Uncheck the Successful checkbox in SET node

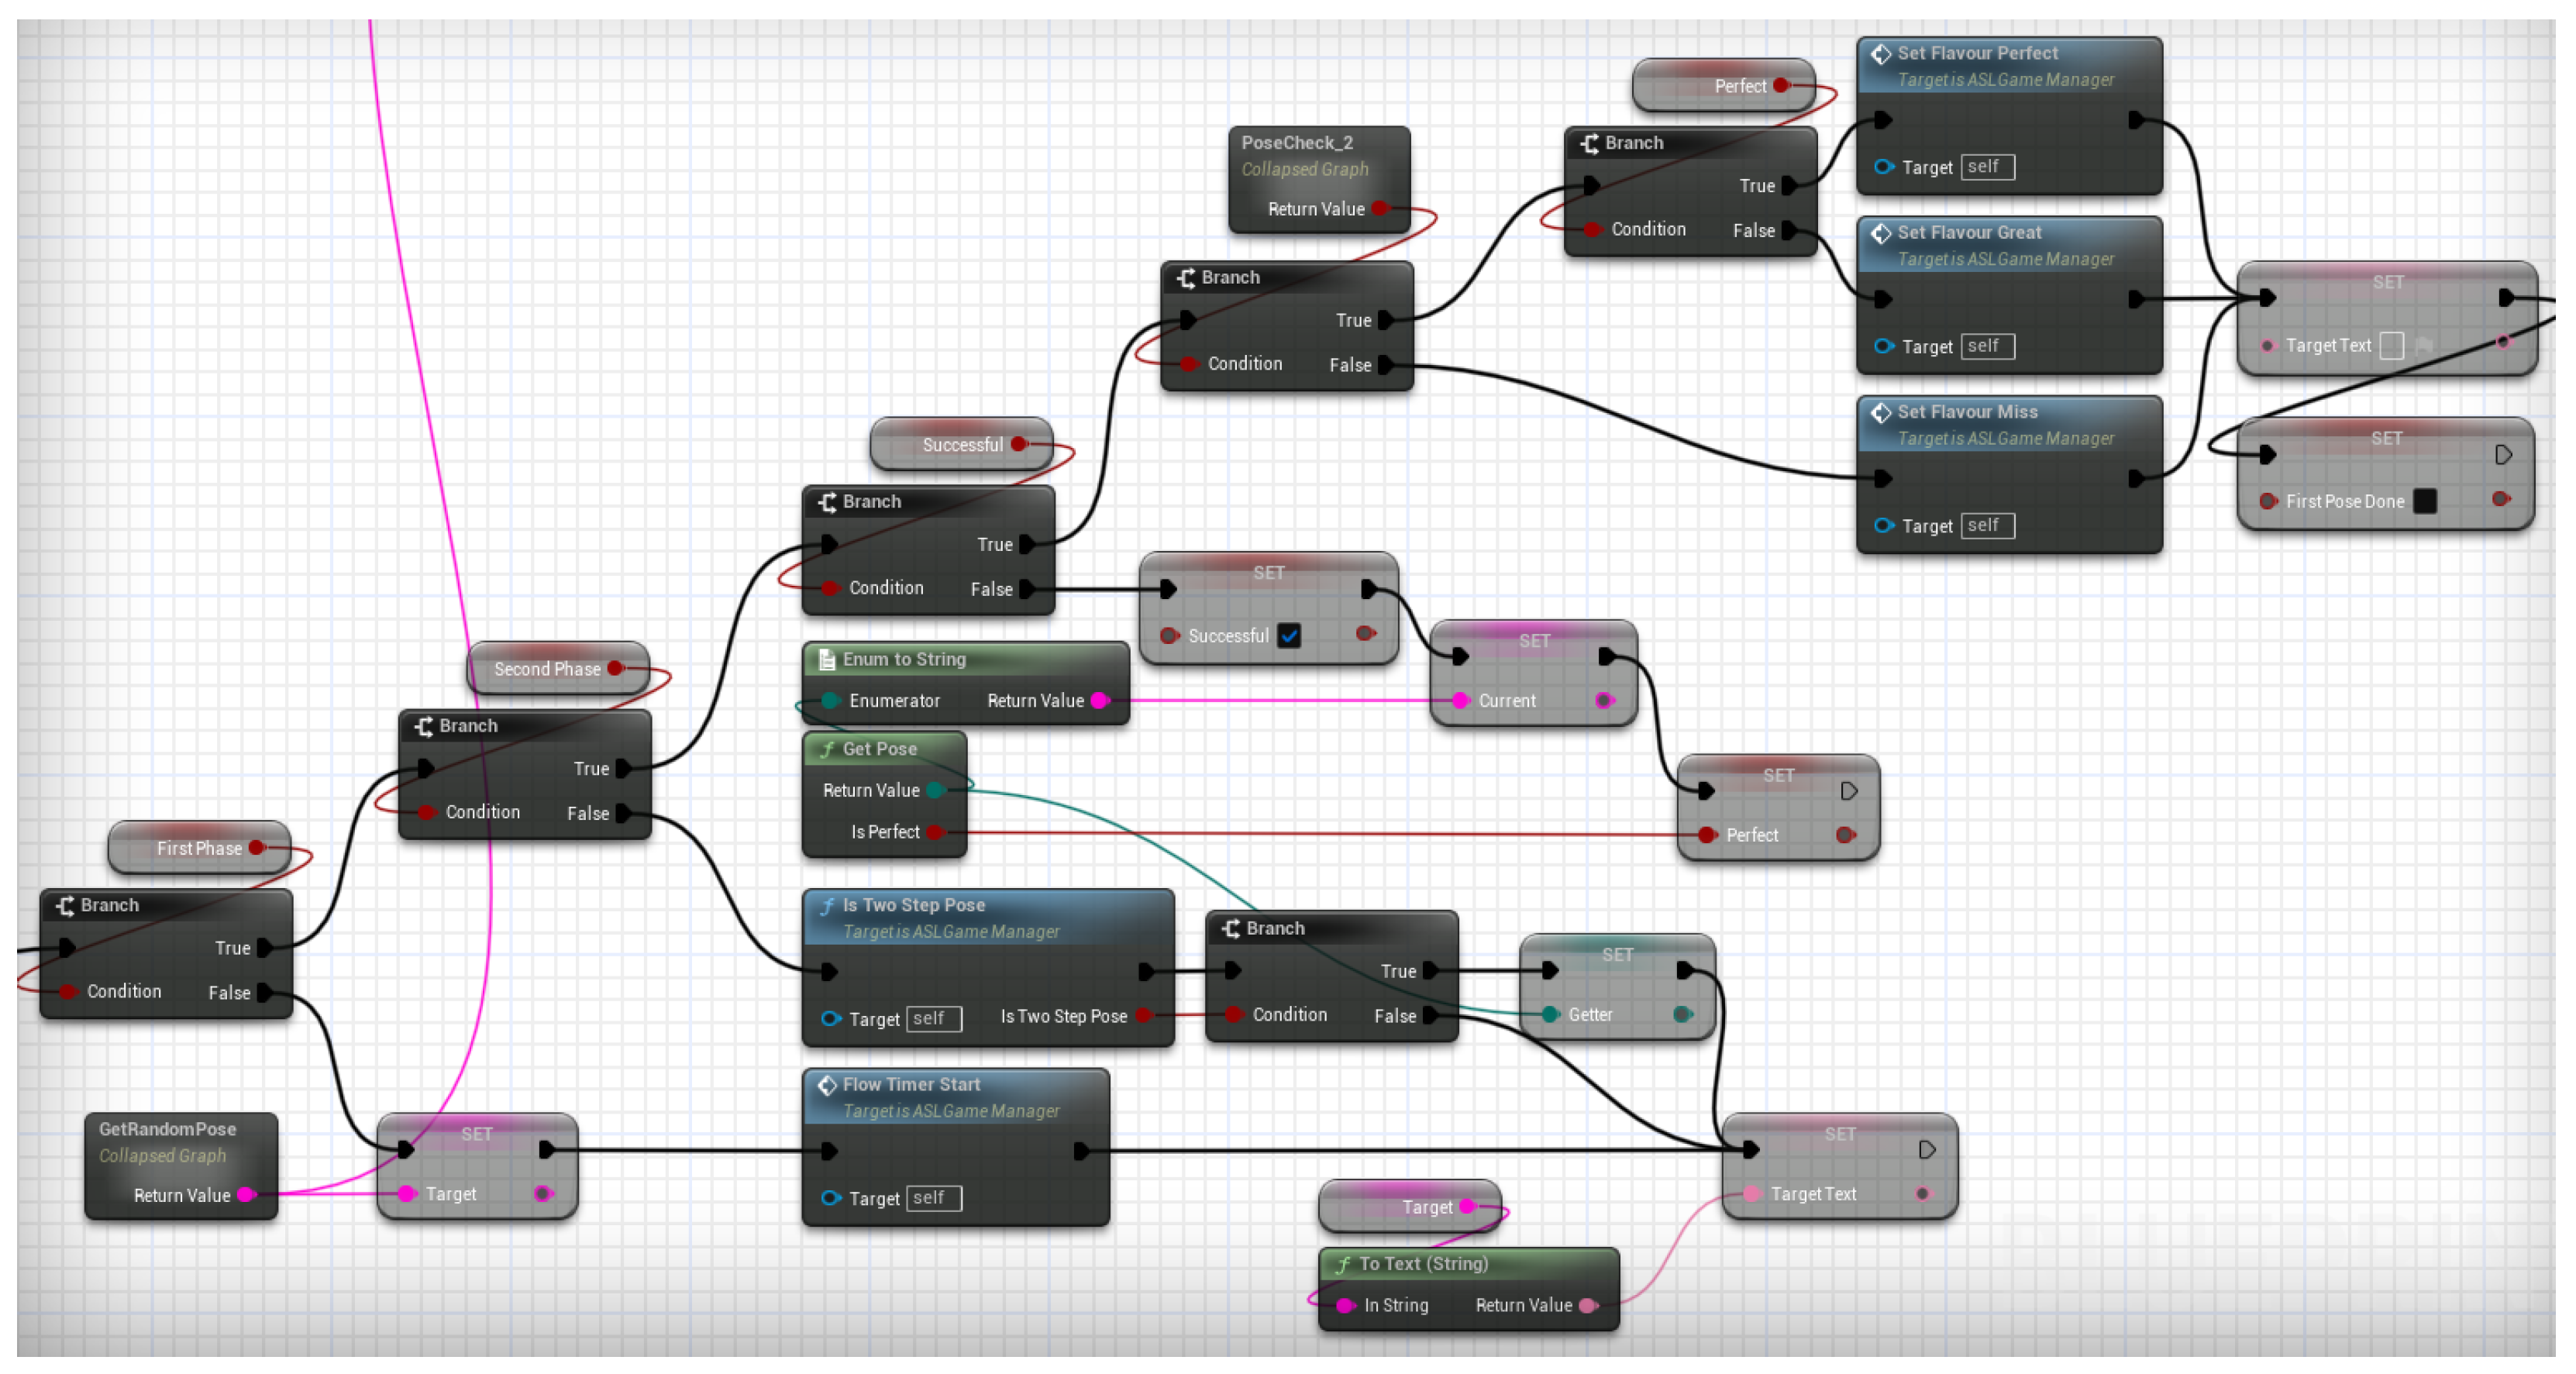coord(1289,636)
